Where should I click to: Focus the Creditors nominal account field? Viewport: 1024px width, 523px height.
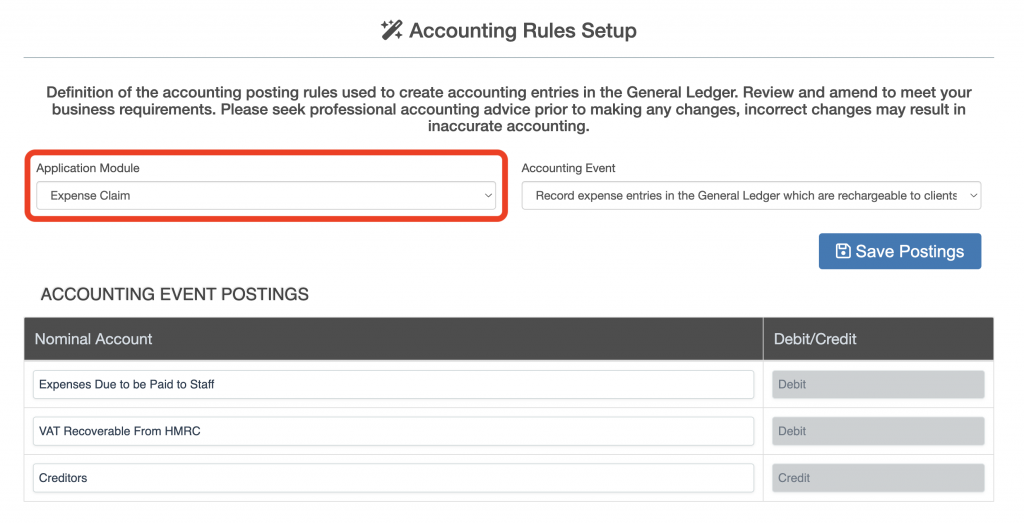(x=393, y=478)
